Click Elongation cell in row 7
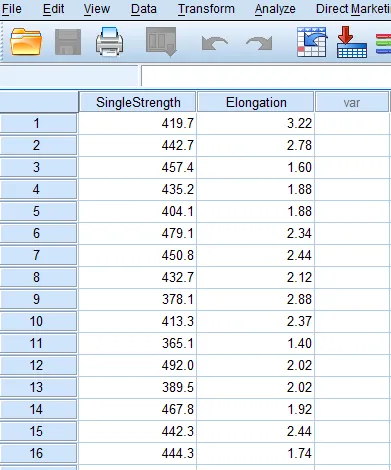391x470 pixels. click(x=256, y=255)
